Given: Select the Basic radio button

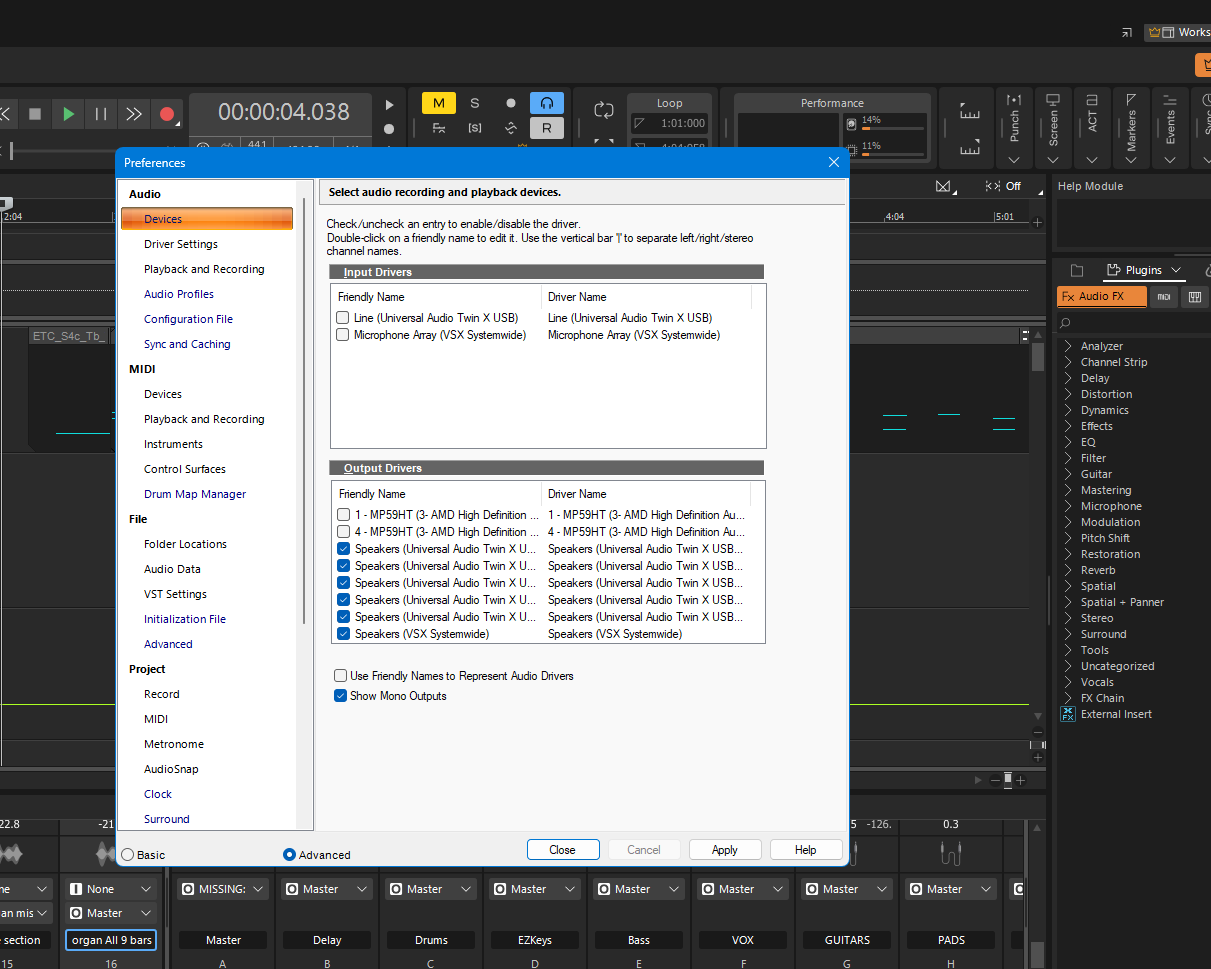Looking at the screenshot, I should pos(128,855).
